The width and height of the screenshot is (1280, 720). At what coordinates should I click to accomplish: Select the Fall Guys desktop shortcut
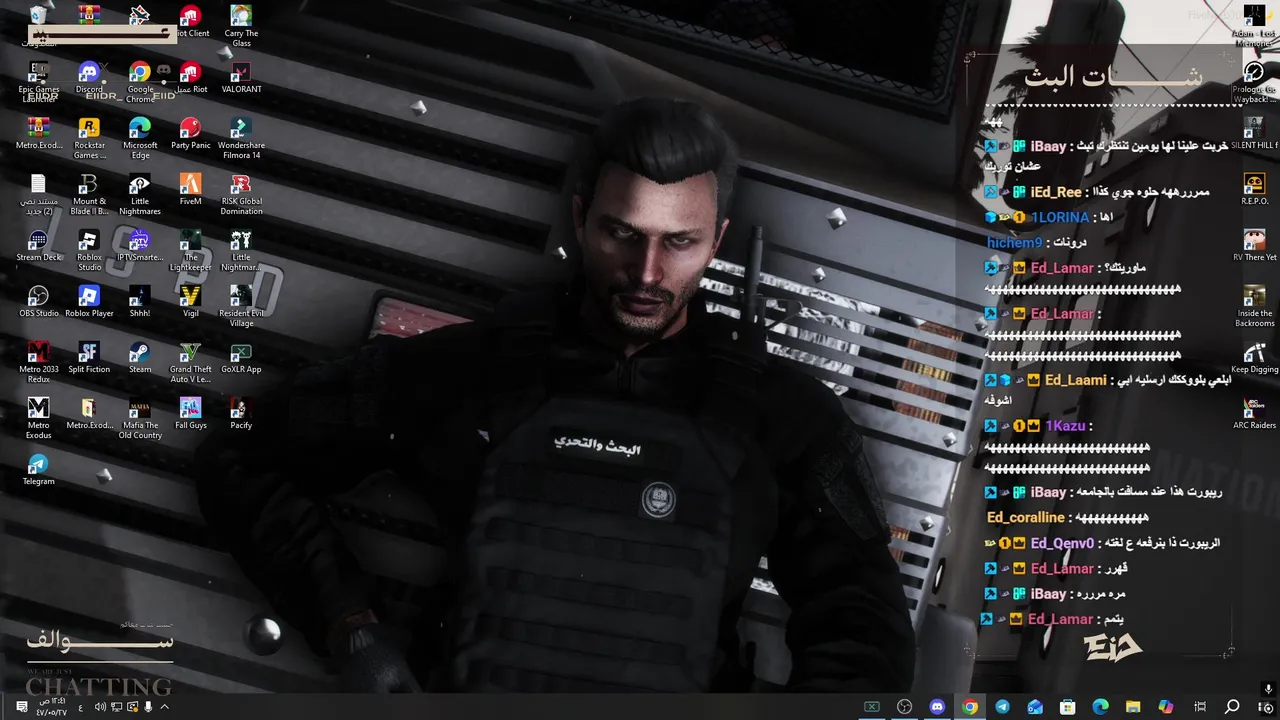point(190,414)
